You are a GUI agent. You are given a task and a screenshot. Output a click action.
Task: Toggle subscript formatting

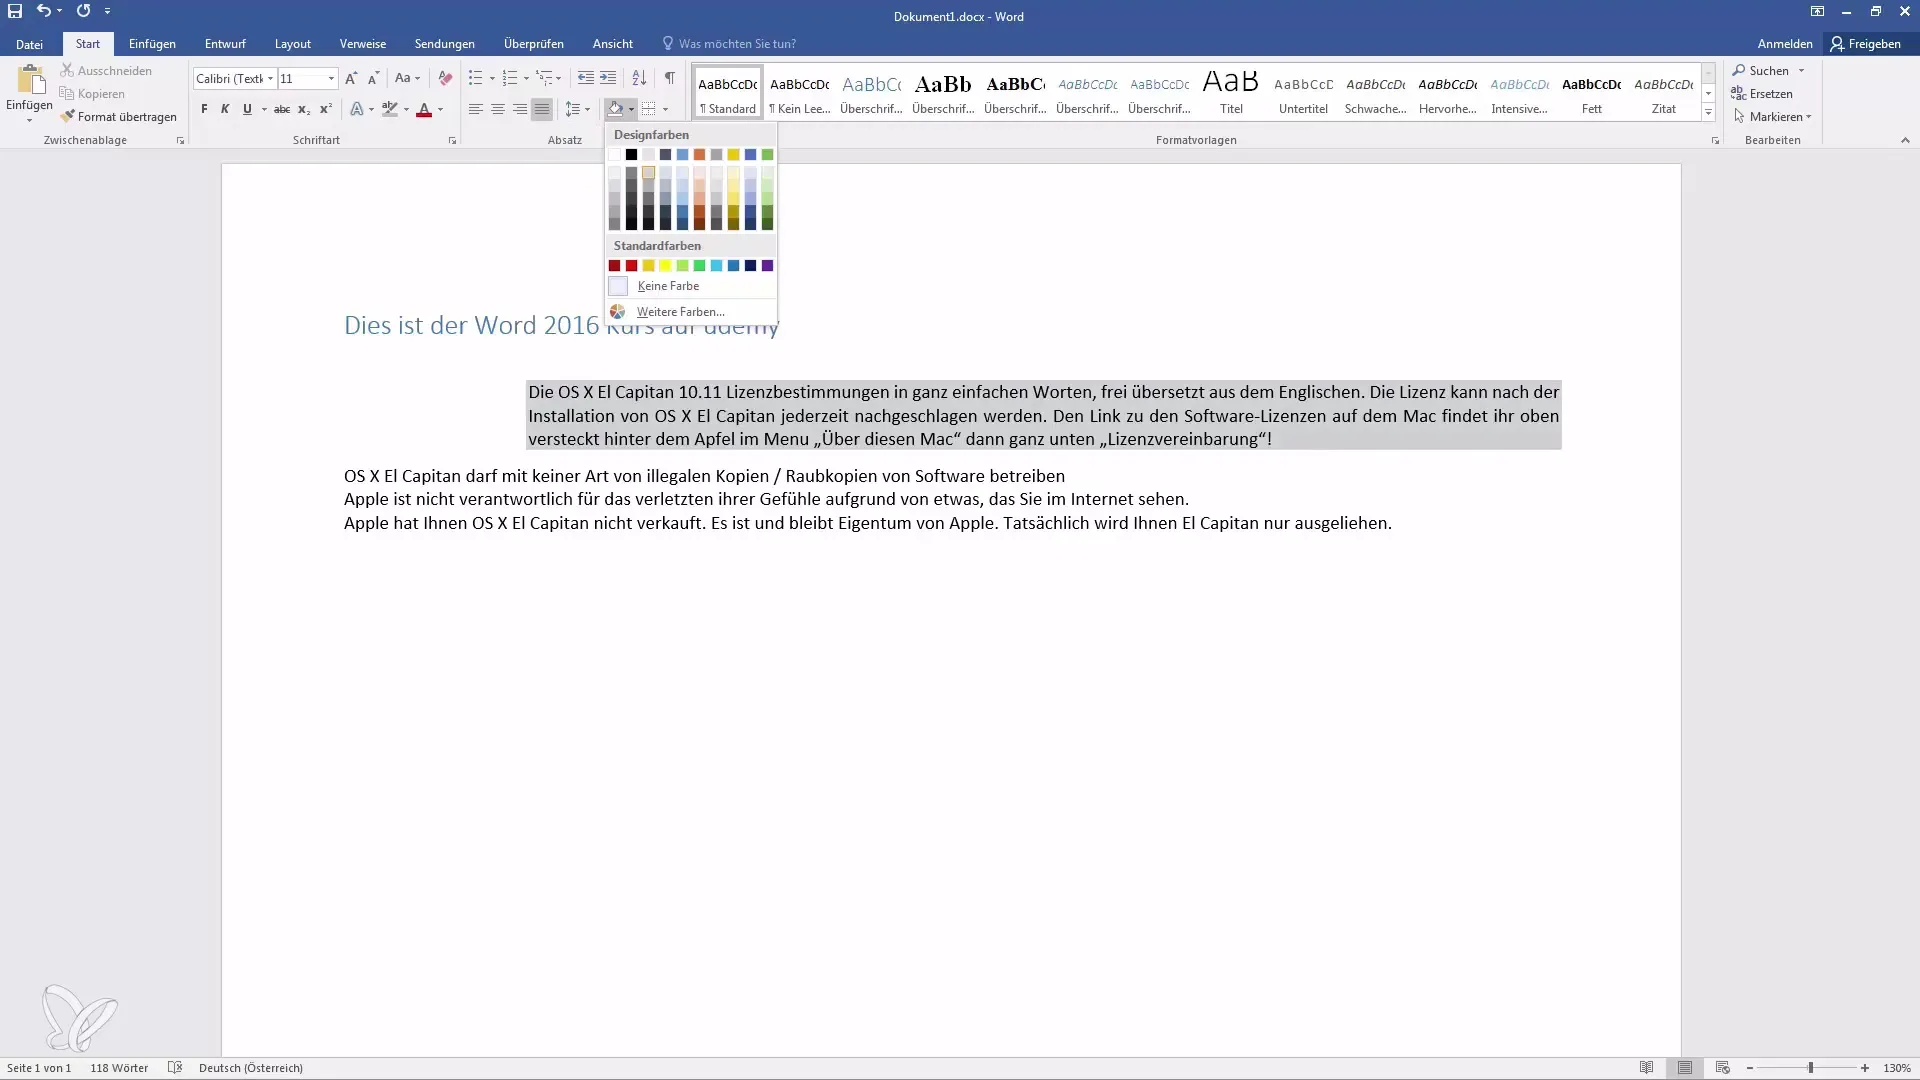pyautogui.click(x=304, y=109)
